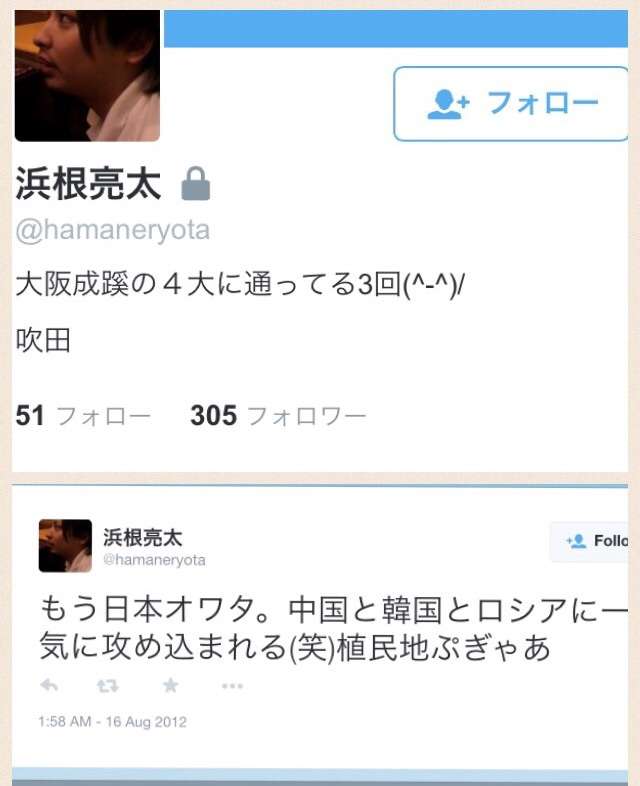
Task: Click the profile name 浜根亮太 heading
Action: [88, 183]
